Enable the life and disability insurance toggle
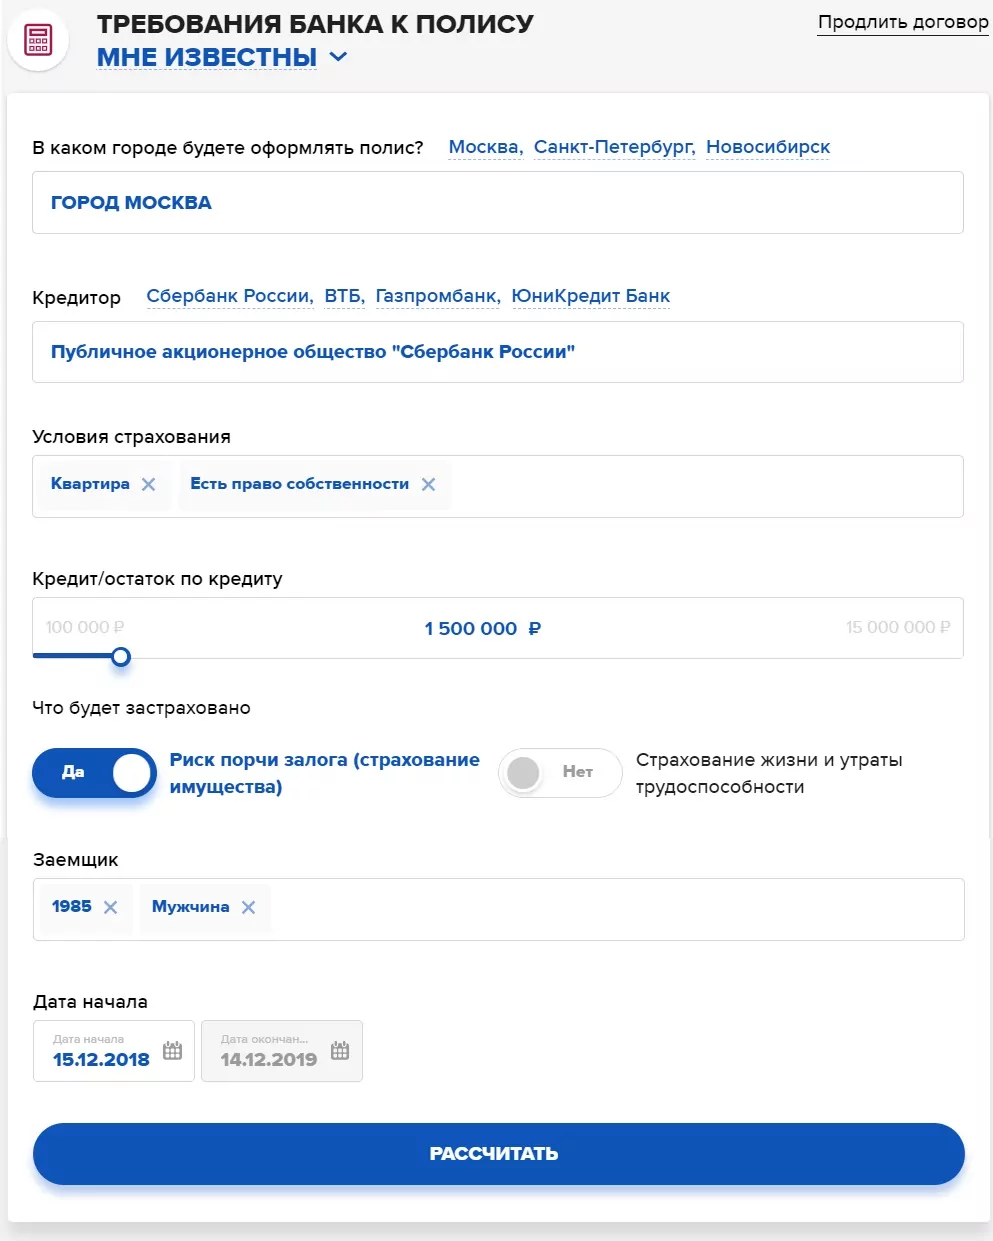Screen dimensions: 993x1241 (x=560, y=773)
